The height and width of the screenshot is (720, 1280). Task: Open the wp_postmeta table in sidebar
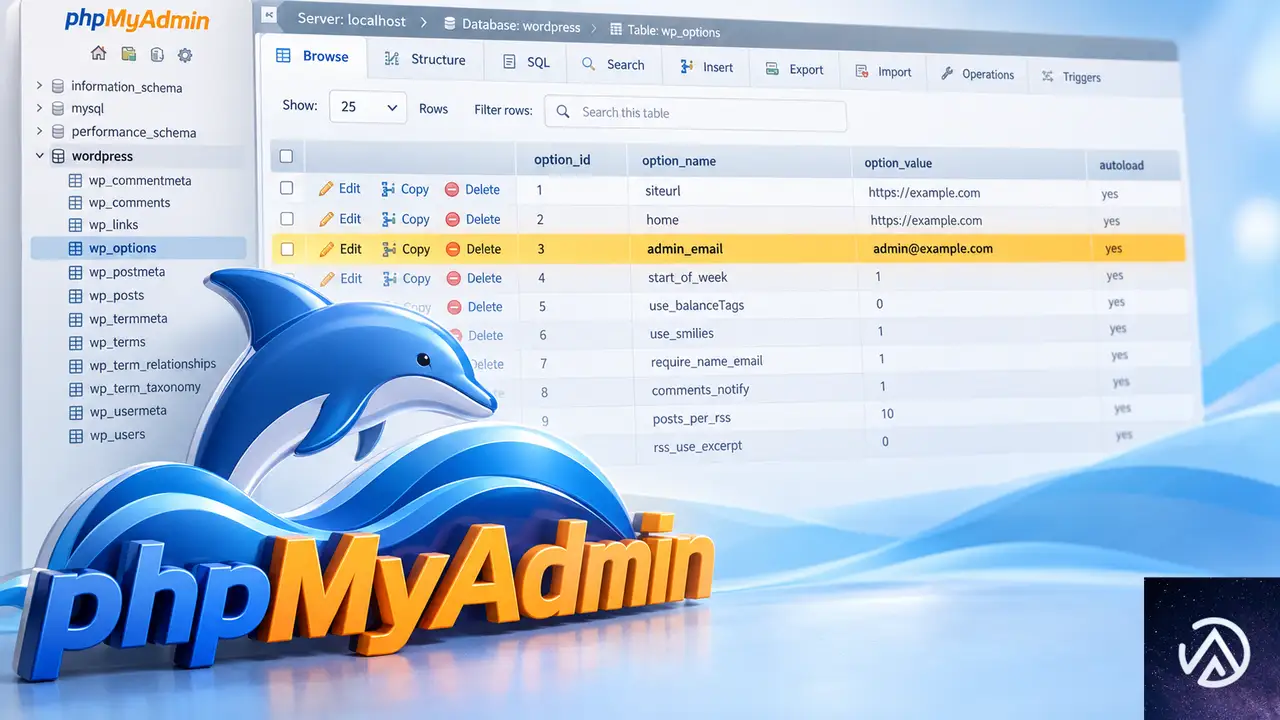(127, 272)
